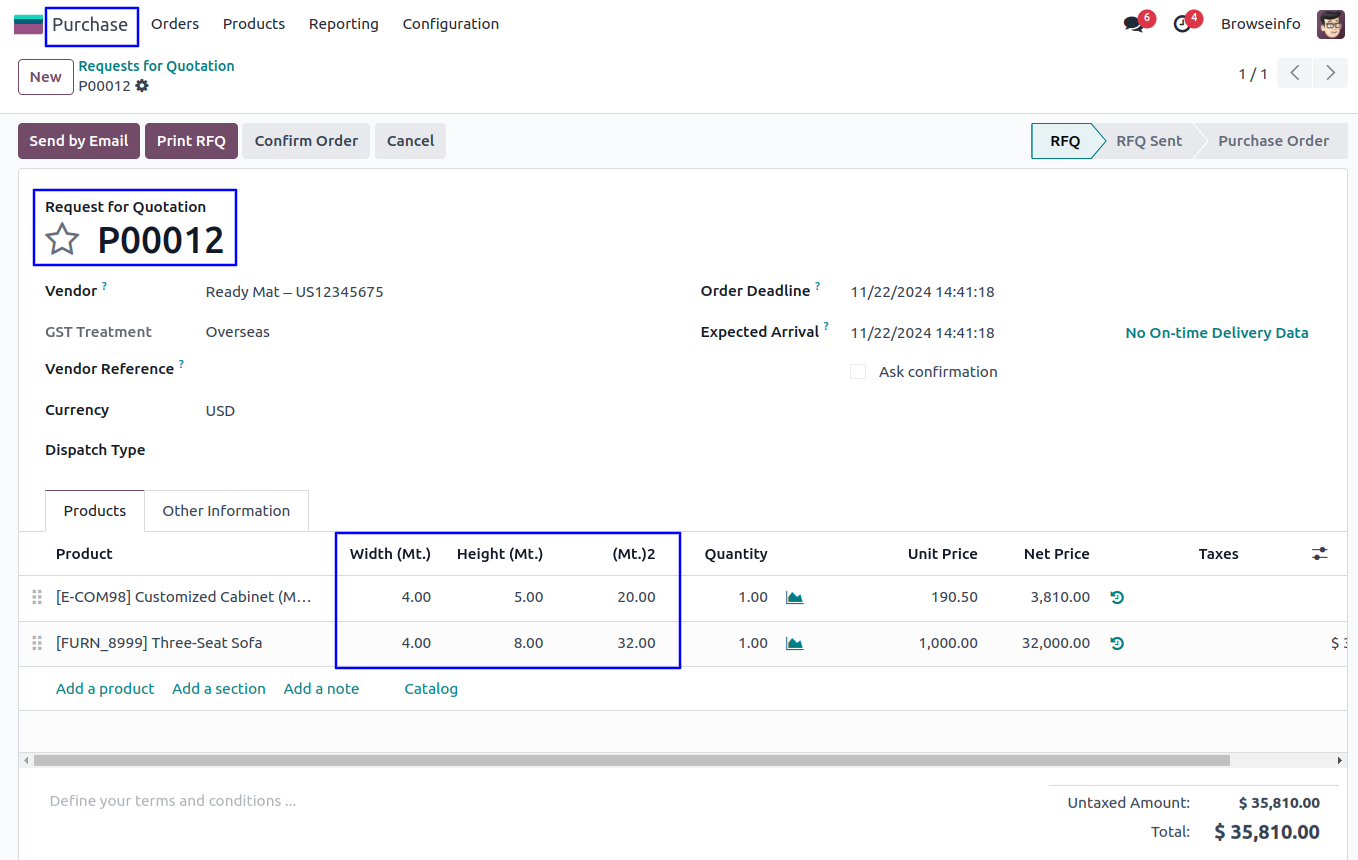Click the Odoo app home logo icon

point(28,24)
